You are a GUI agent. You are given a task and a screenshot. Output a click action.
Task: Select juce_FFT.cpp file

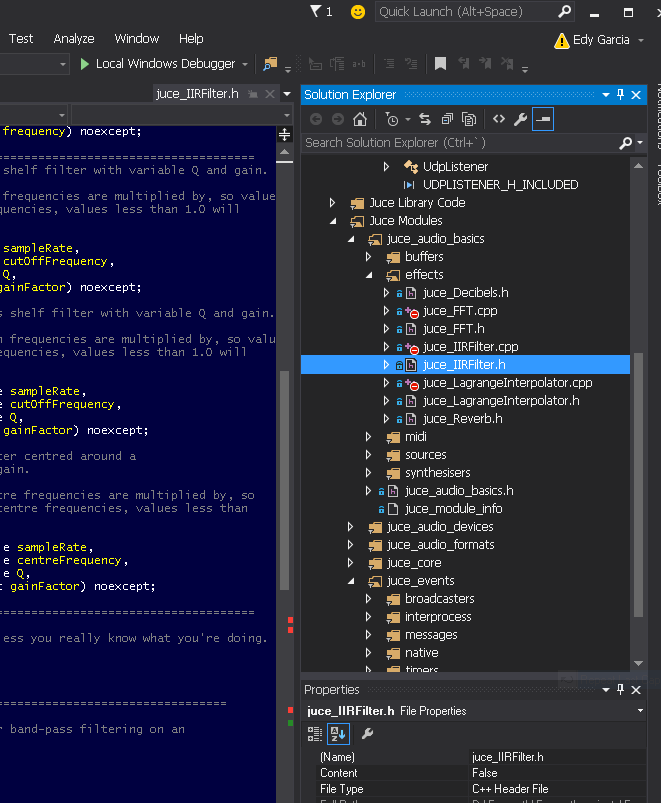pyautogui.click(x=460, y=311)
